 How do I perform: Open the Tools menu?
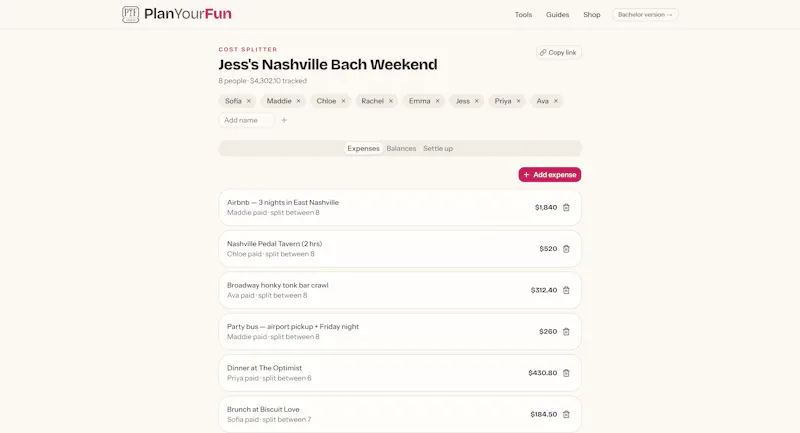(523, 15)
